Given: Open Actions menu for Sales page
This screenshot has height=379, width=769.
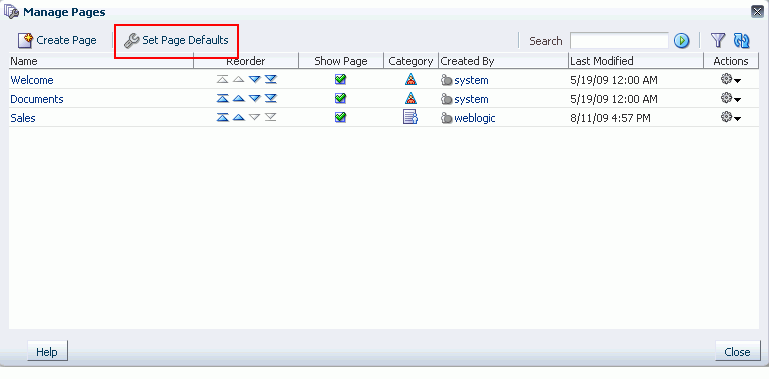Looking at the screenshot, I should coord(731,118).
